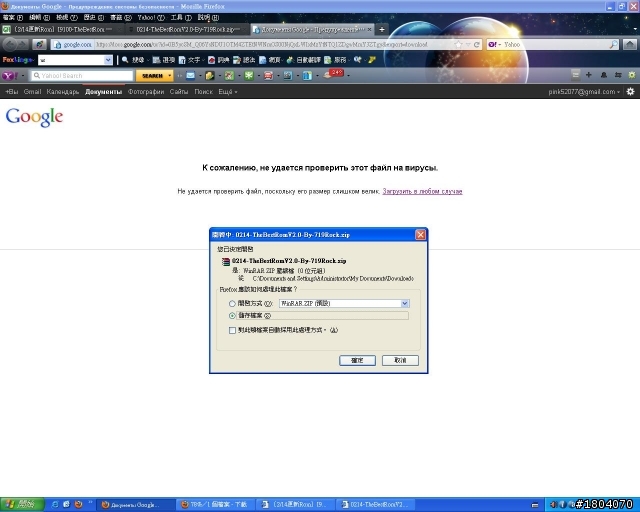
Task: Expand the weather 24° dropdown arrow
Action: coord(348,76)
